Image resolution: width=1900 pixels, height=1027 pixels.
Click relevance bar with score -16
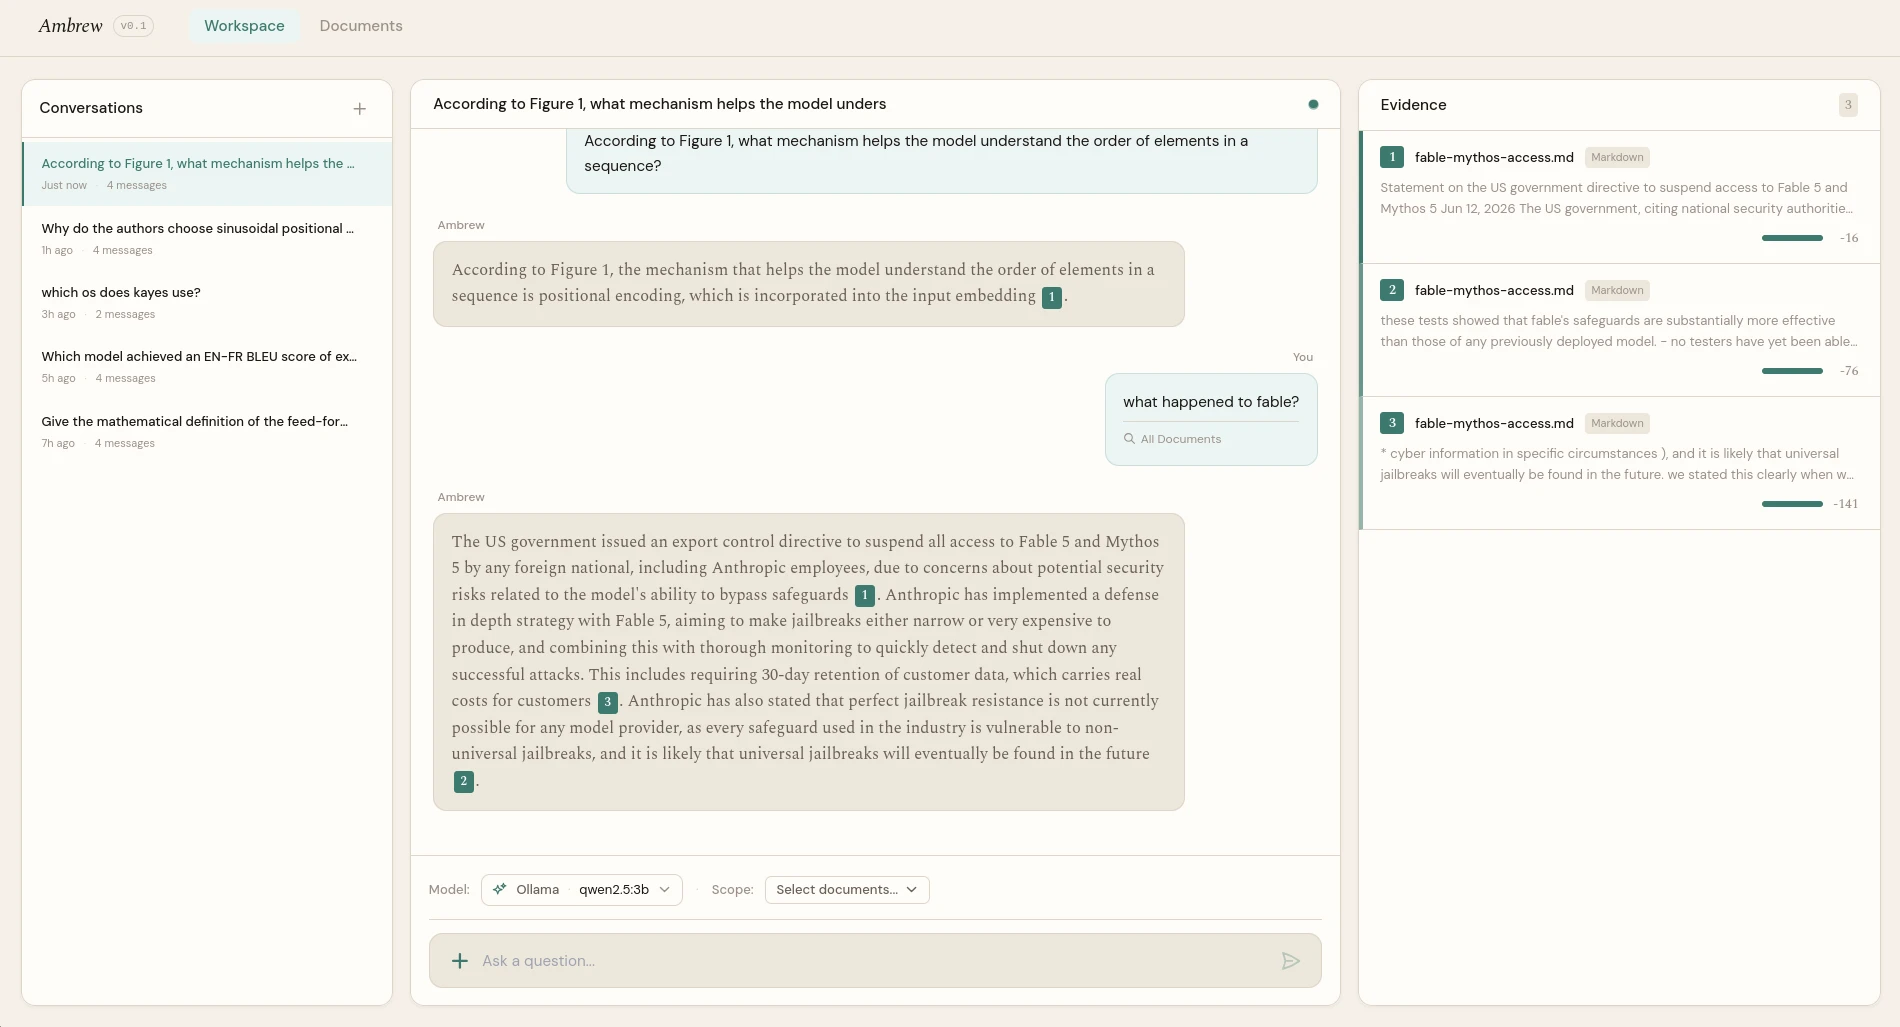point(1792,238)
